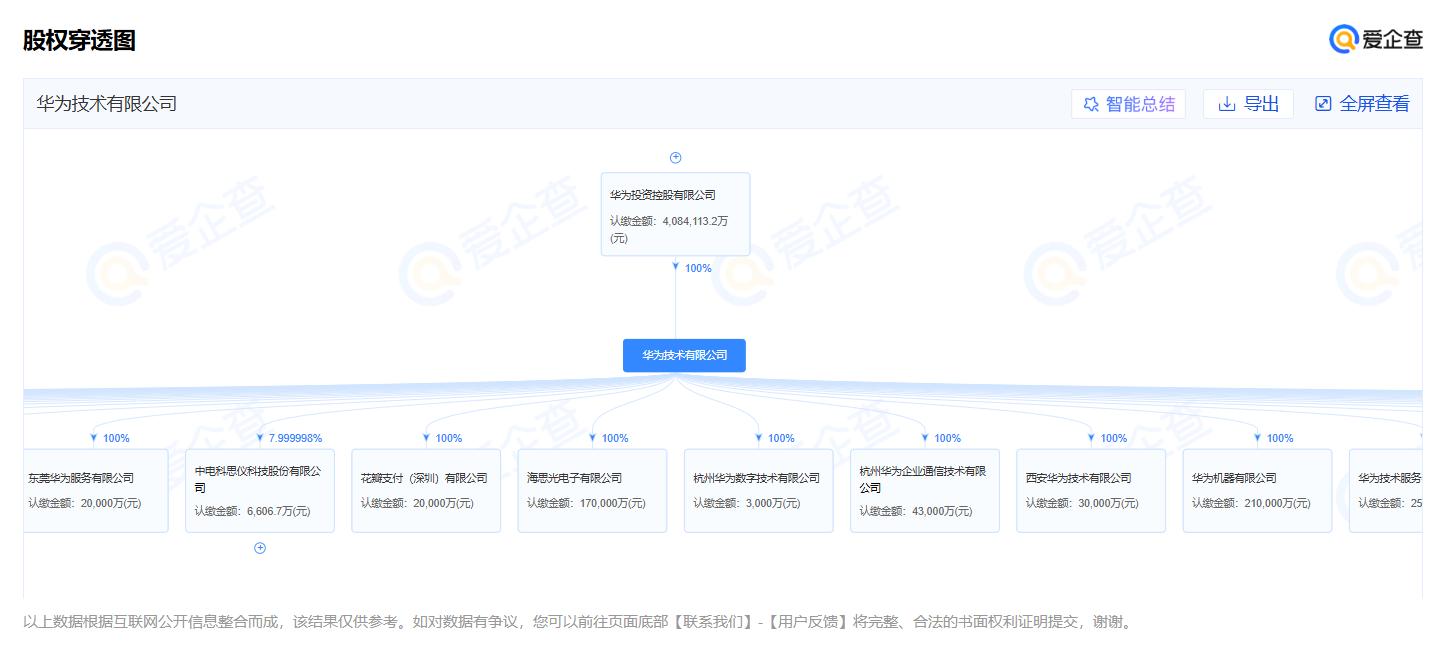Screen dimensions: 1449x656
Task: Click 认缴金额 4,084,113.2万 value
Action: point(669,229)
